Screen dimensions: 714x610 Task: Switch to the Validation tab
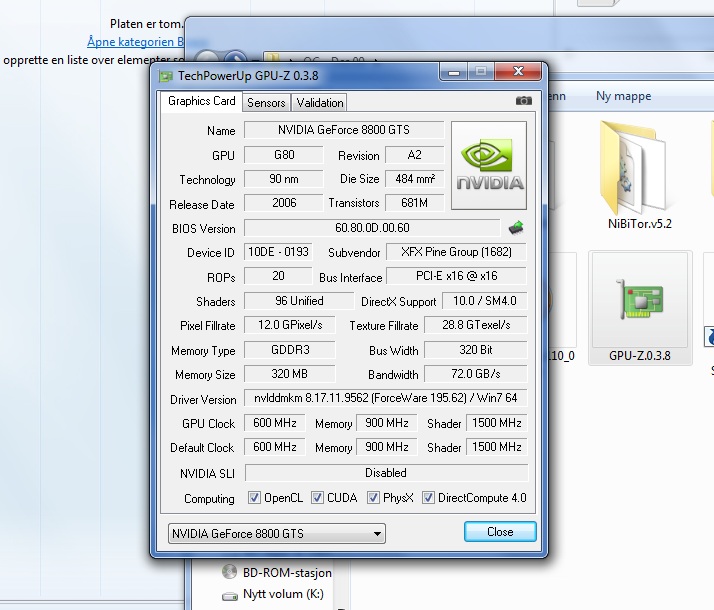320,102
